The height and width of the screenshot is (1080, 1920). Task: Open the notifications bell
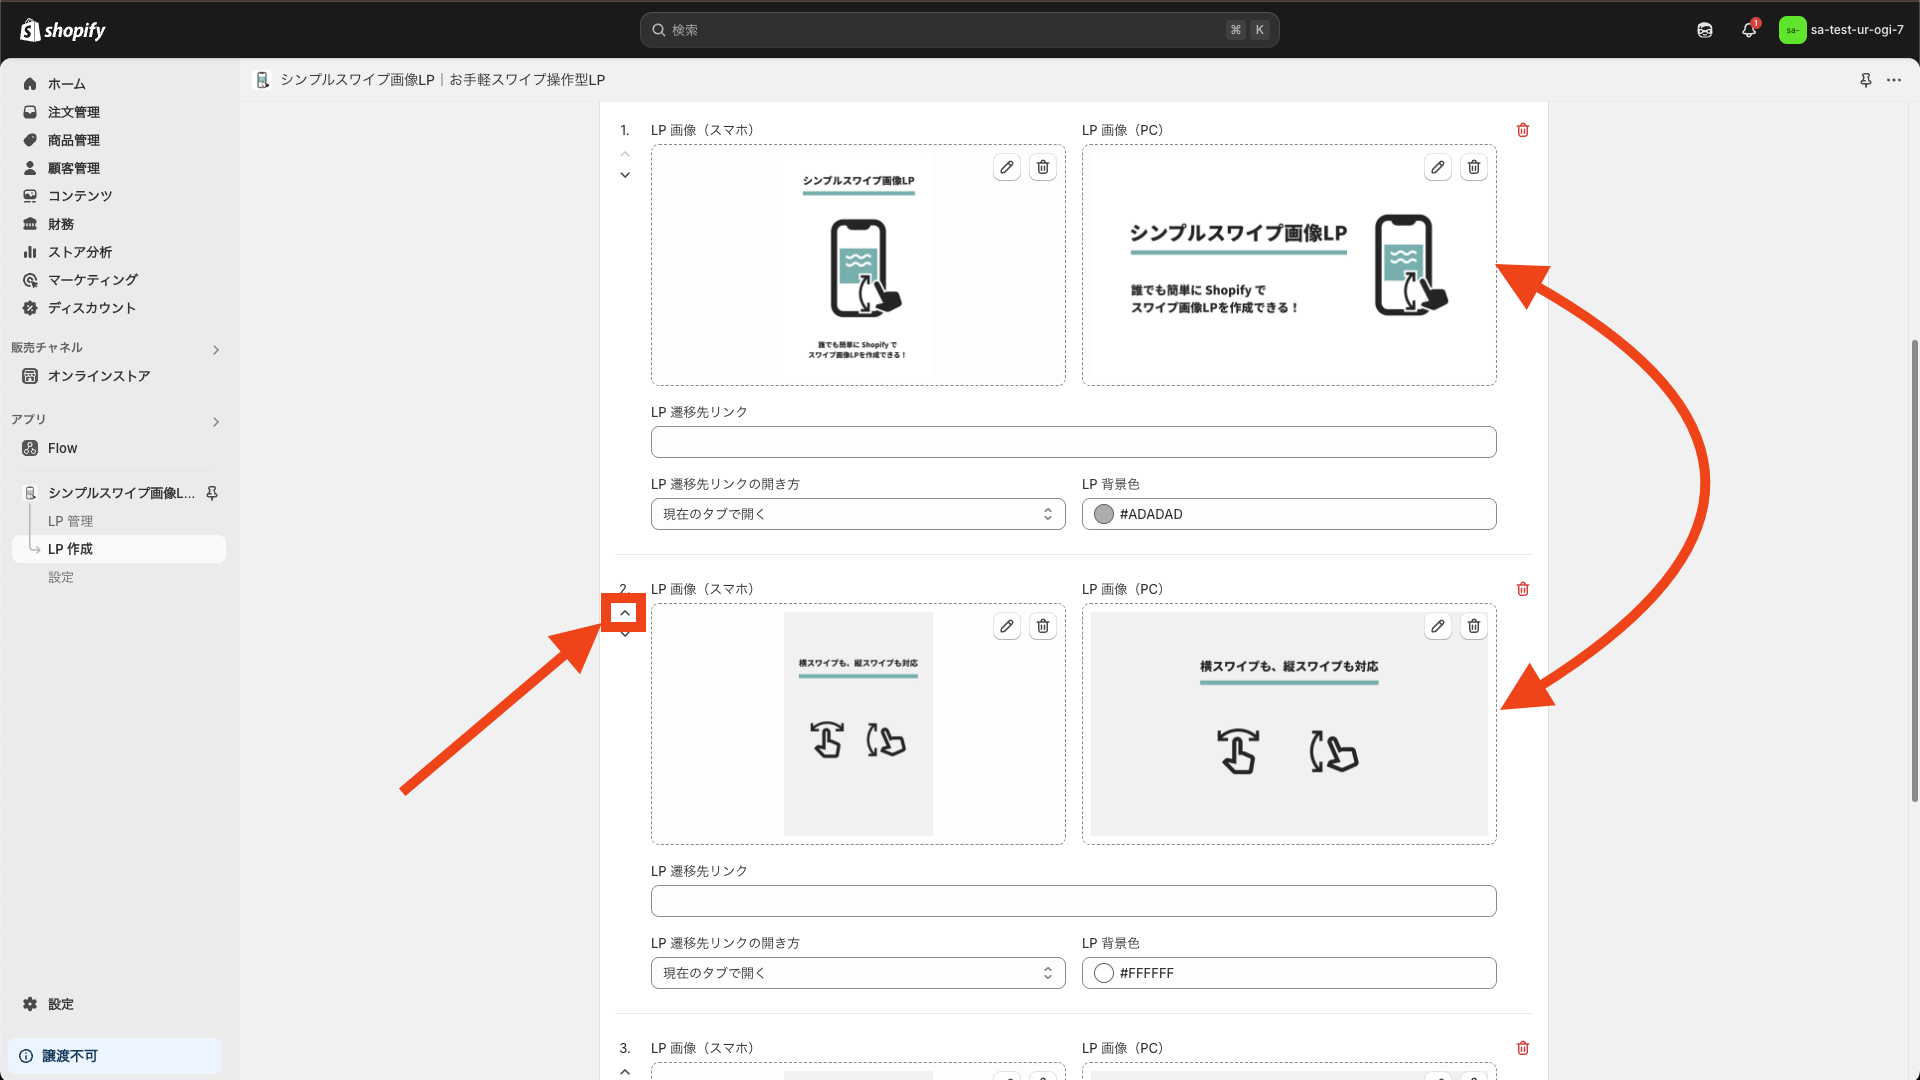coord(1749,30)
